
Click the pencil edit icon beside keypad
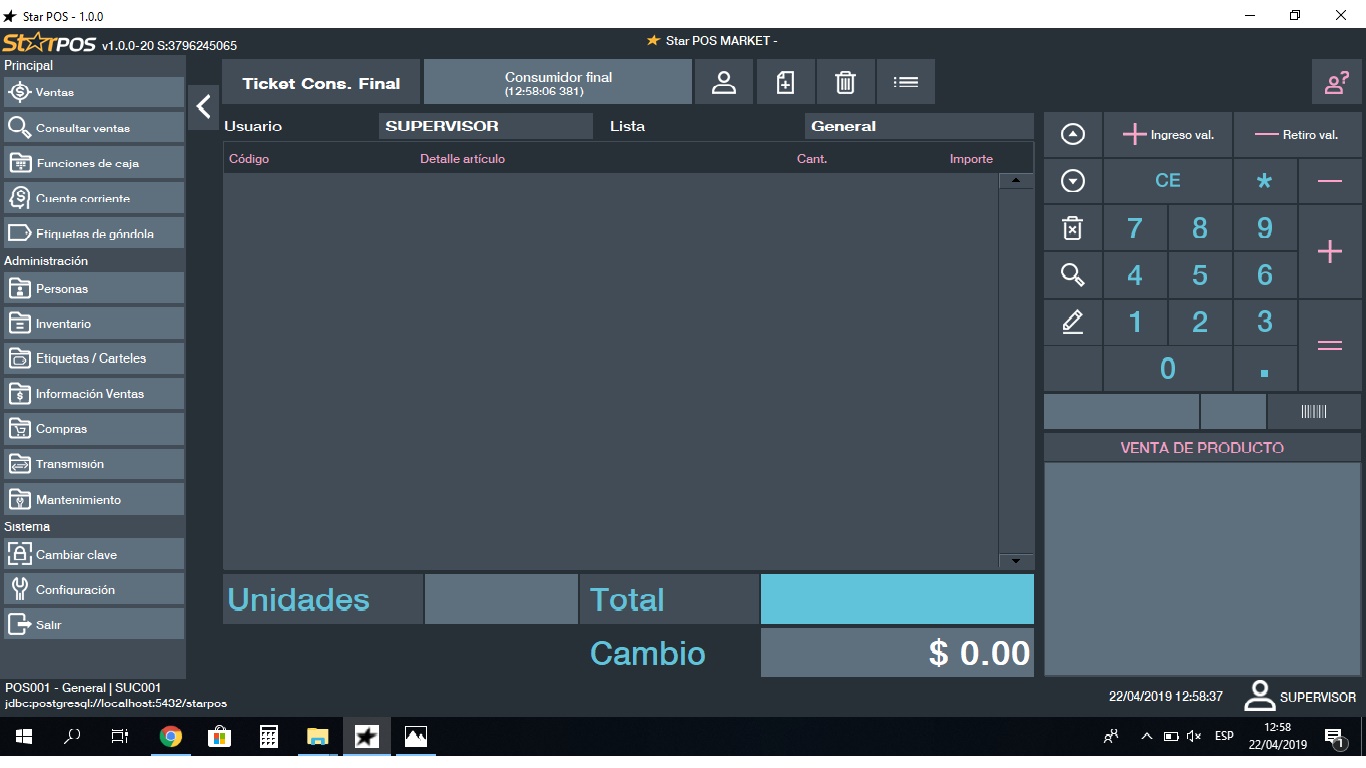(1072, 322)
